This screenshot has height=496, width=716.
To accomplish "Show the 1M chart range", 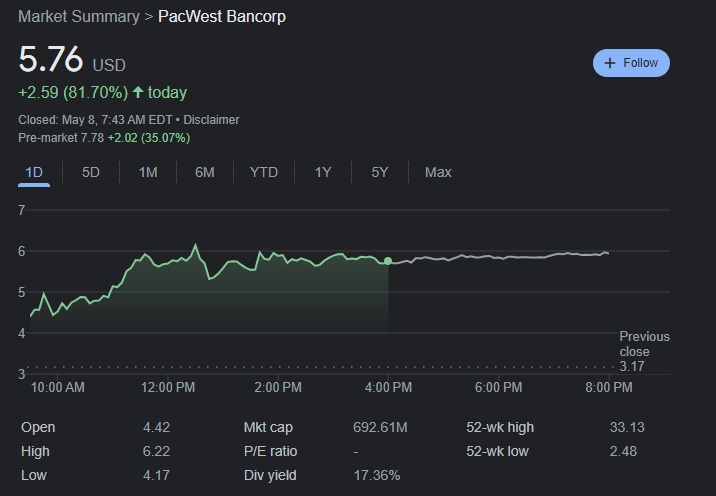I will [x=148, y=172].
